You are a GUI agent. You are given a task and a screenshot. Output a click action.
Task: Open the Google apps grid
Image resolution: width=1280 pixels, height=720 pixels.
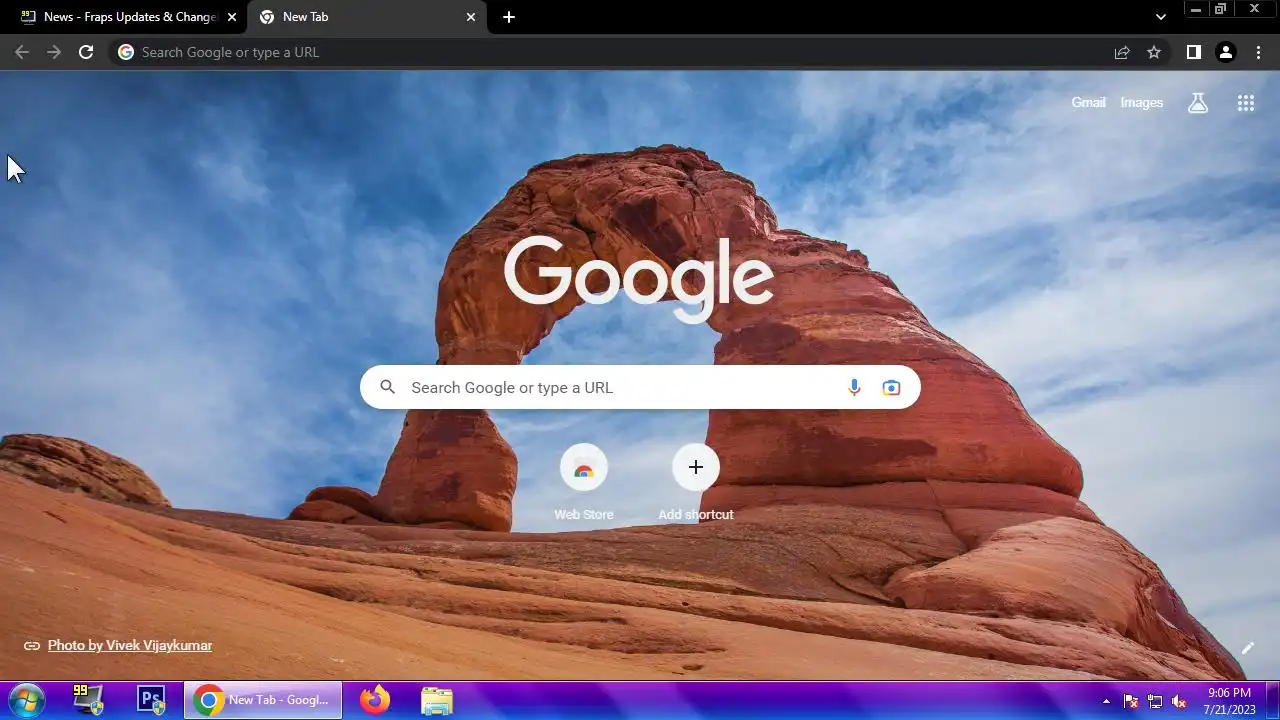point(1246,103)
